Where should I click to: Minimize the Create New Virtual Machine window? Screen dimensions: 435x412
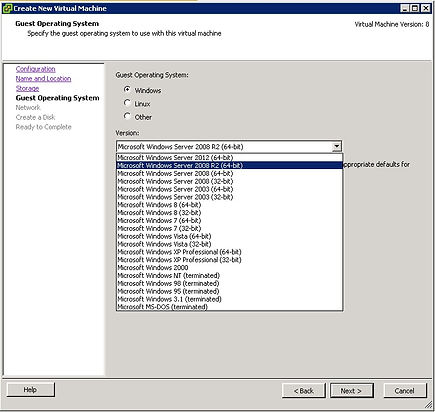coord(405,8)
